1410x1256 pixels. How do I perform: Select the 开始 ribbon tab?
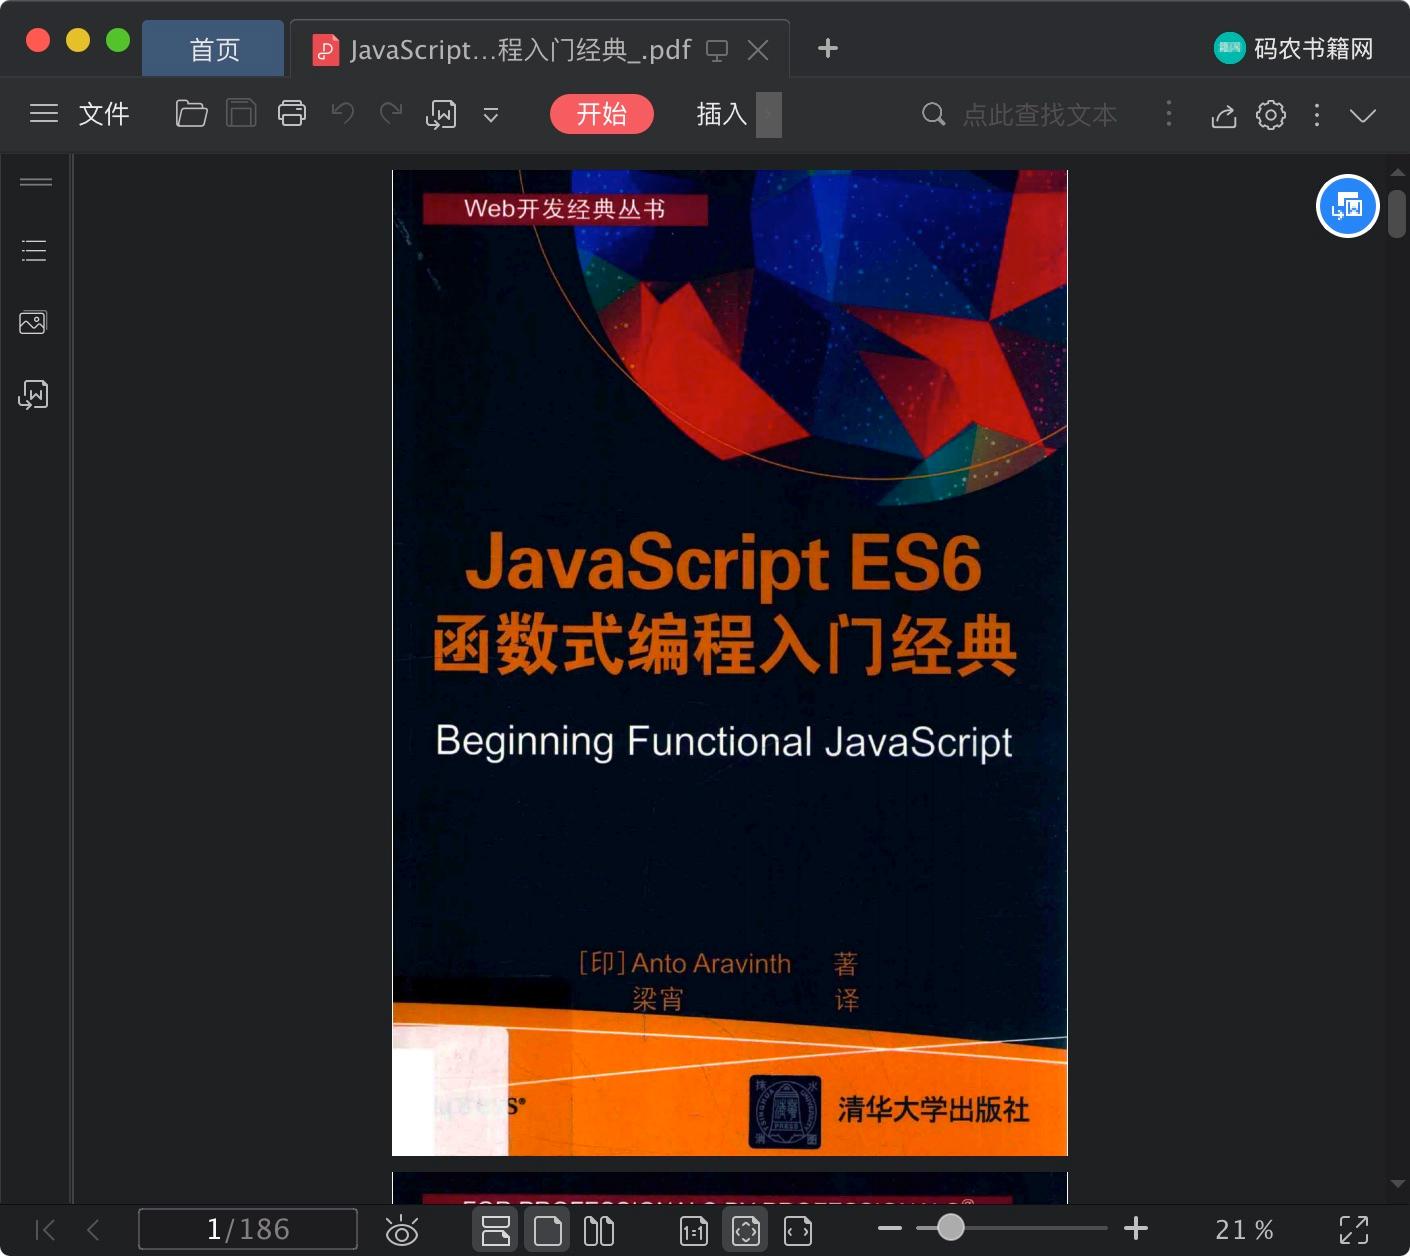coord(602,114)
